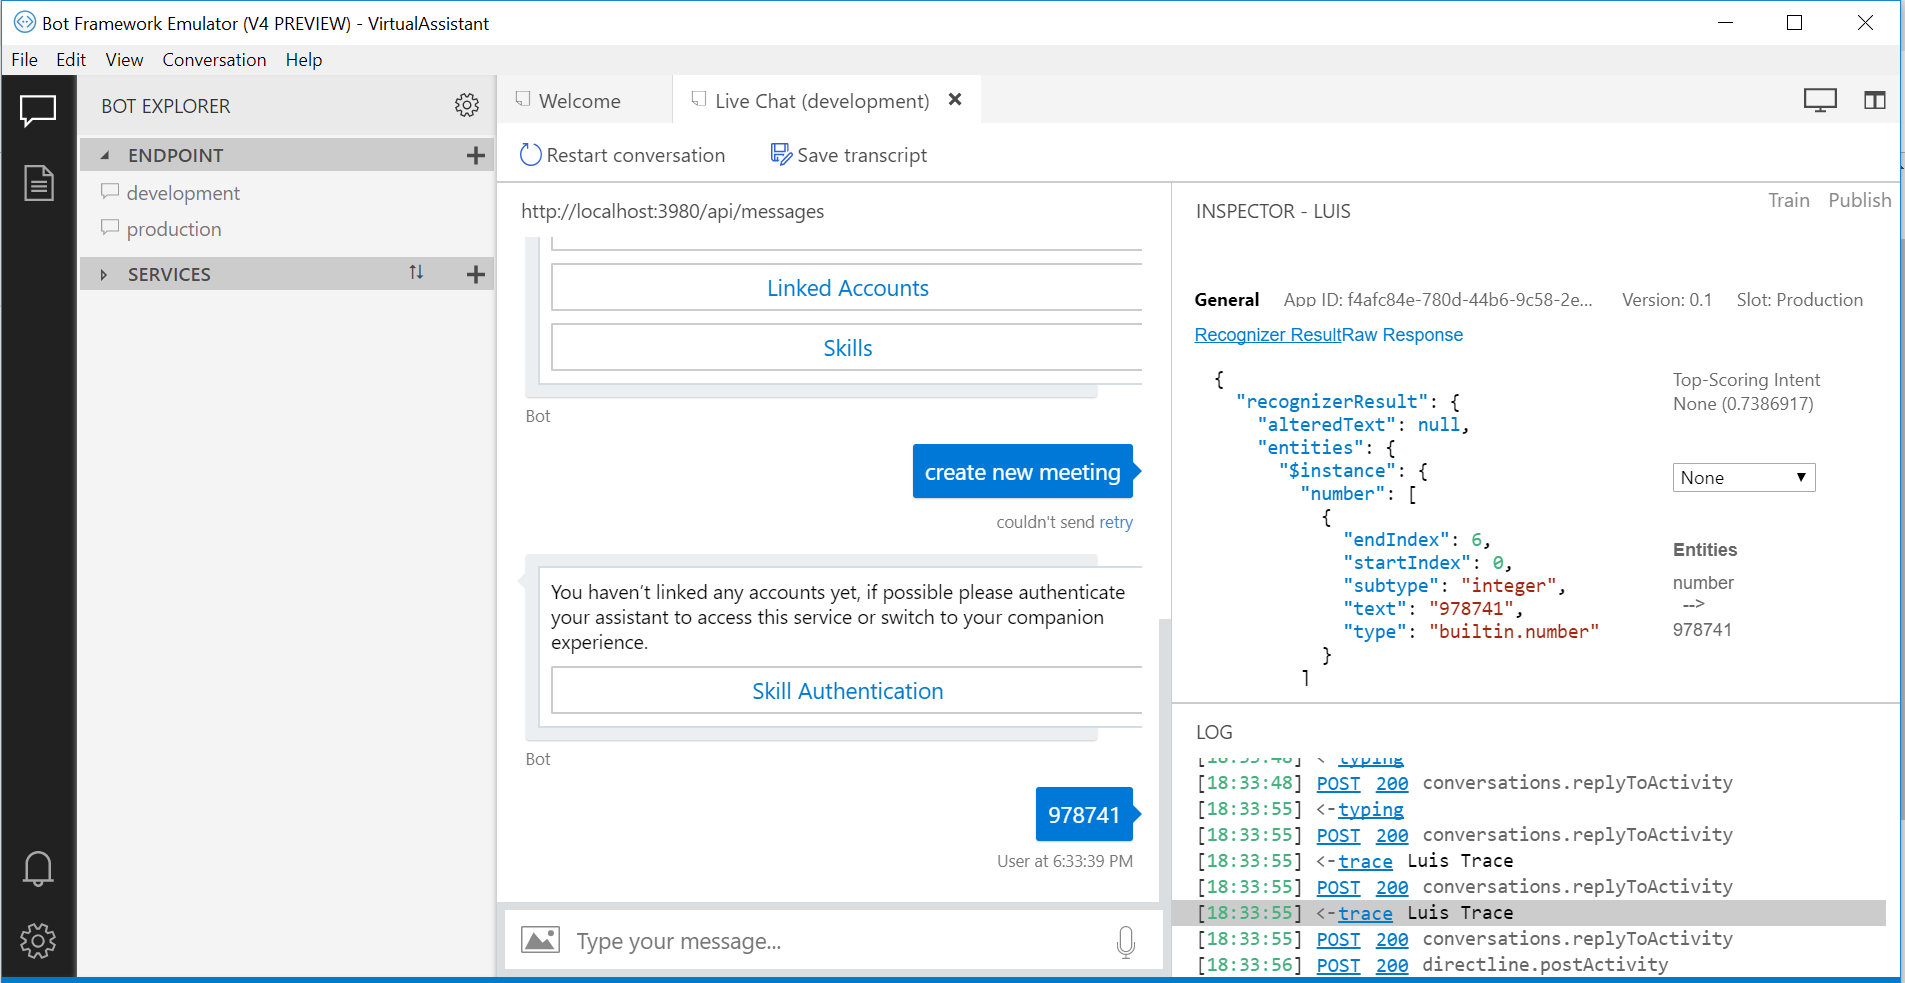Image resolution: width=1905 pixels, height=983 pixels.
Task: Open the Conversation menu
Action: click(x=214, y=60)
